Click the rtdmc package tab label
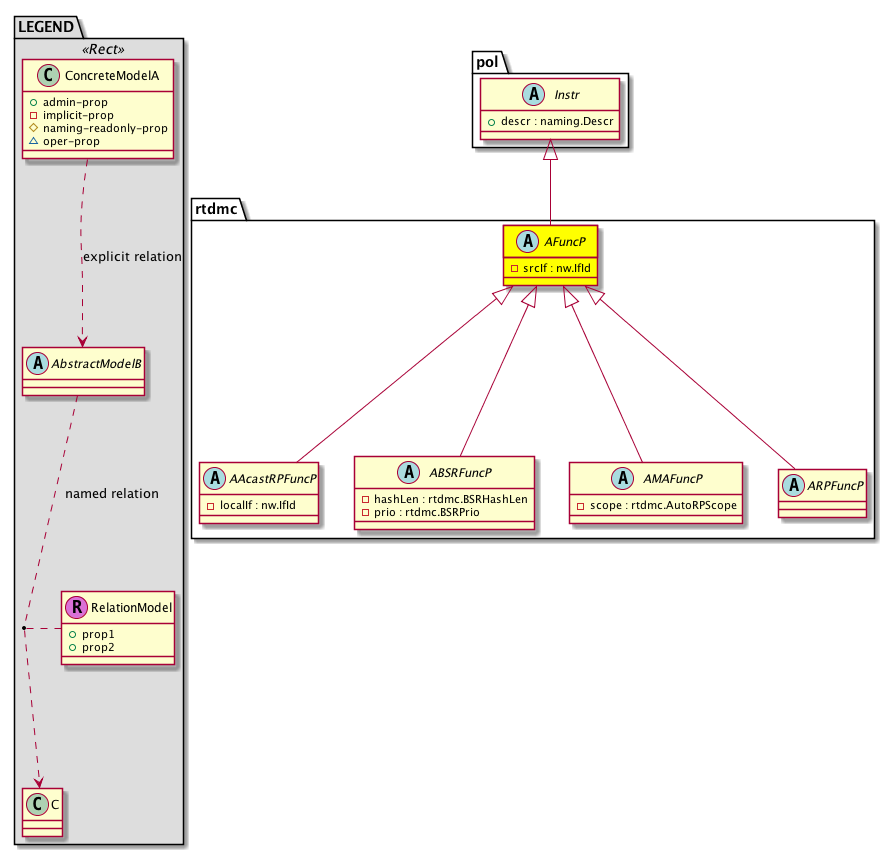895x855 pixels. coord(213,209)
